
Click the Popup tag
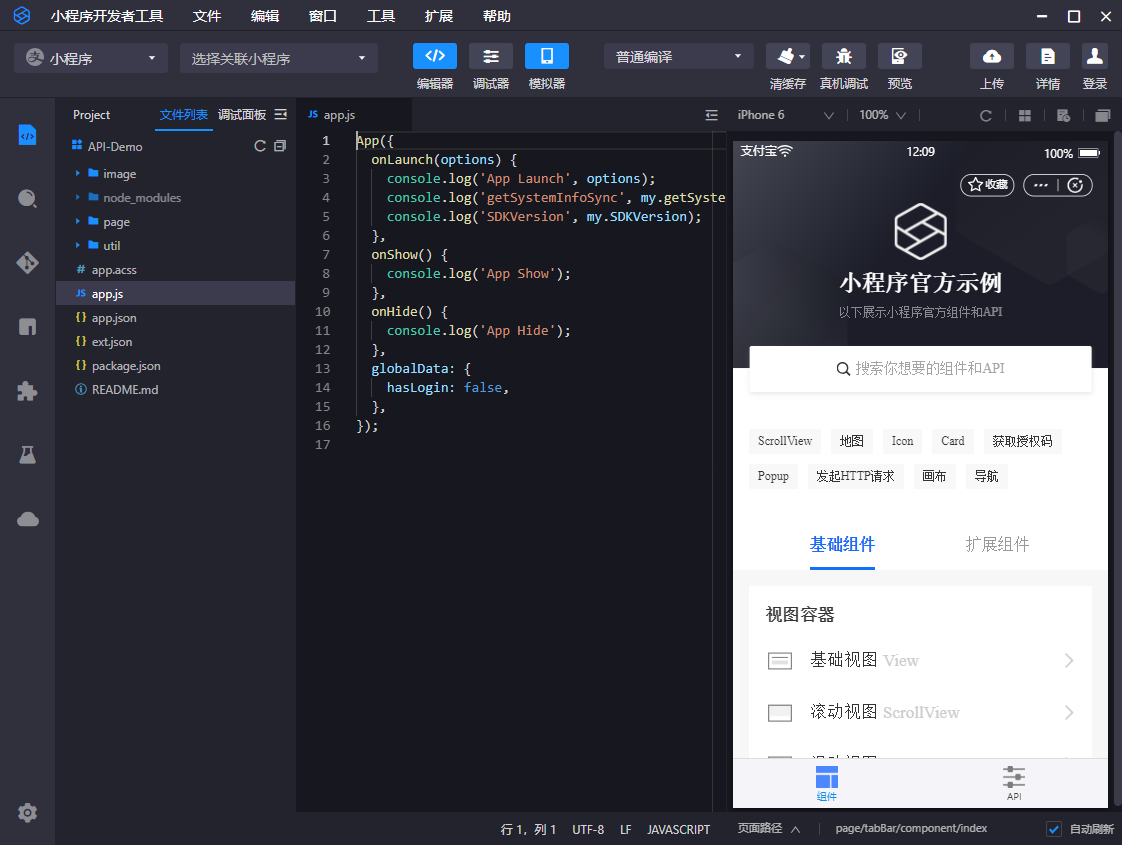pyautogui.click(x=773, y=477)
